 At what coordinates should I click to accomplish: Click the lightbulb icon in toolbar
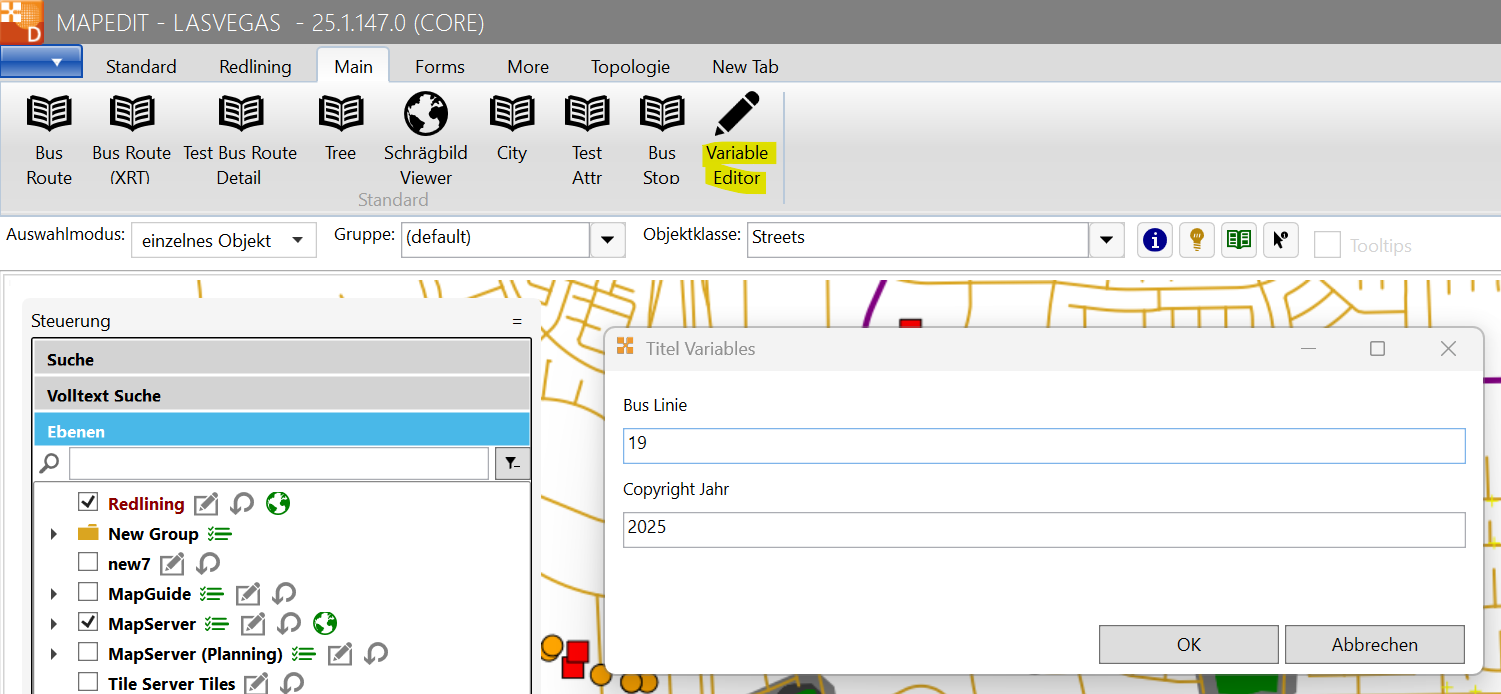click(1197, 240)
